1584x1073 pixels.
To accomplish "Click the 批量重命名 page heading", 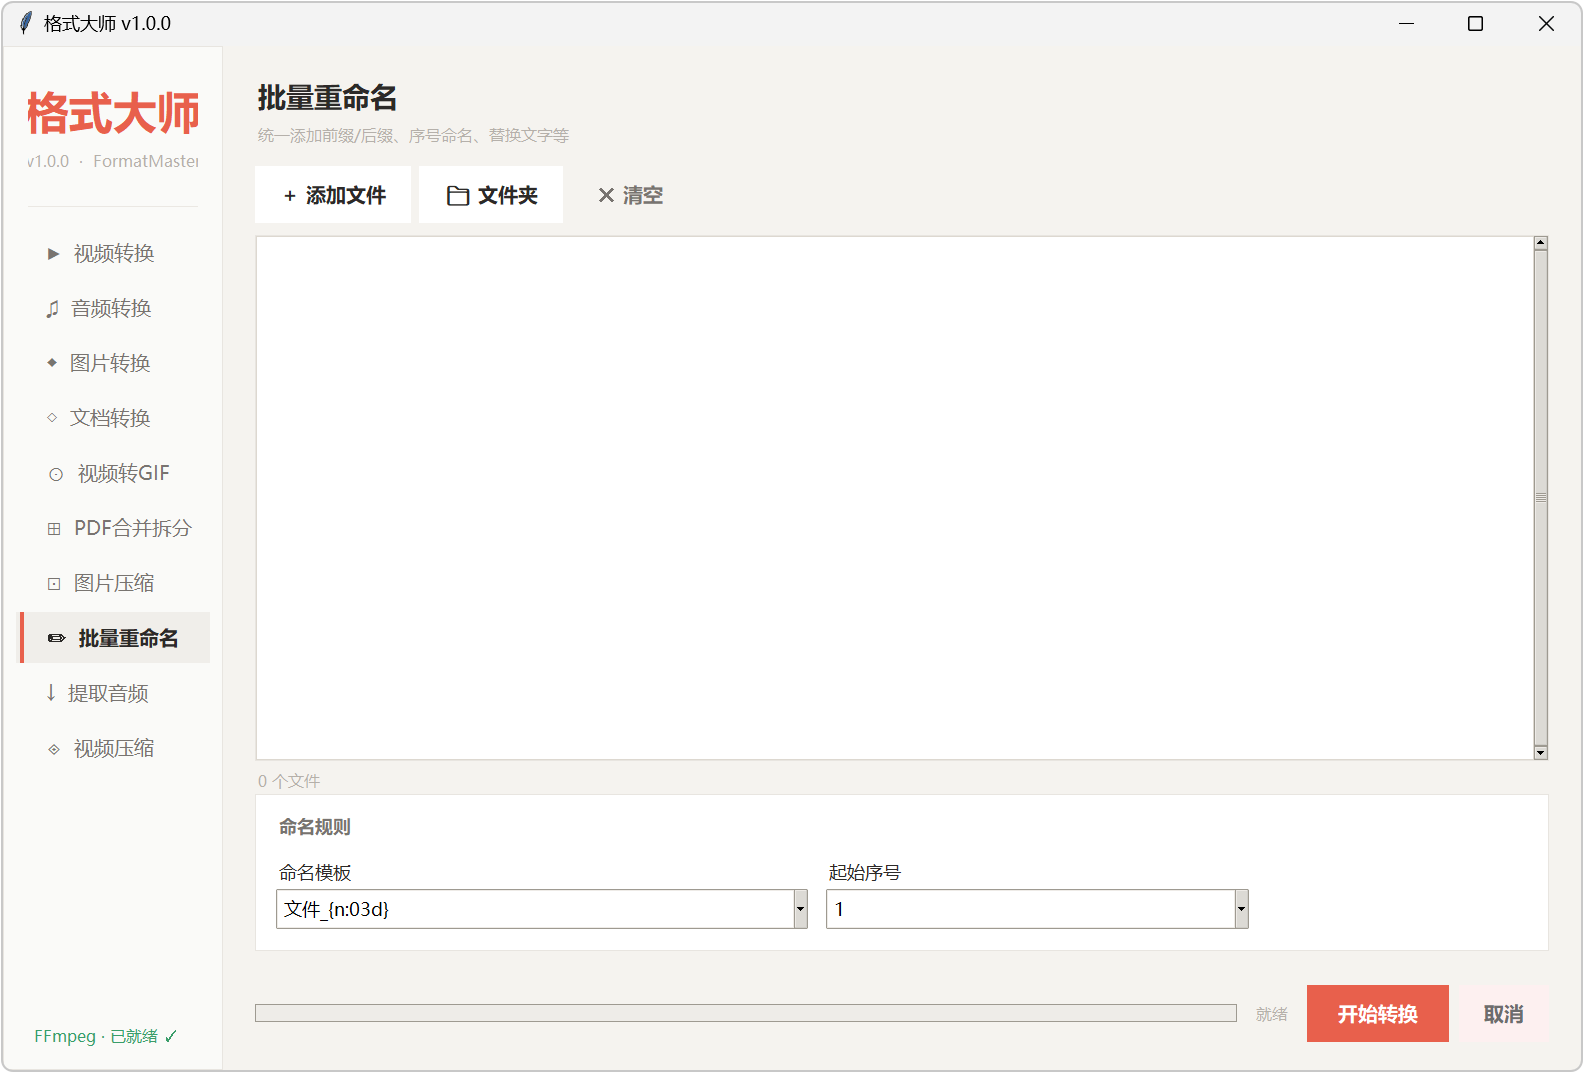I will click(328, 98).
